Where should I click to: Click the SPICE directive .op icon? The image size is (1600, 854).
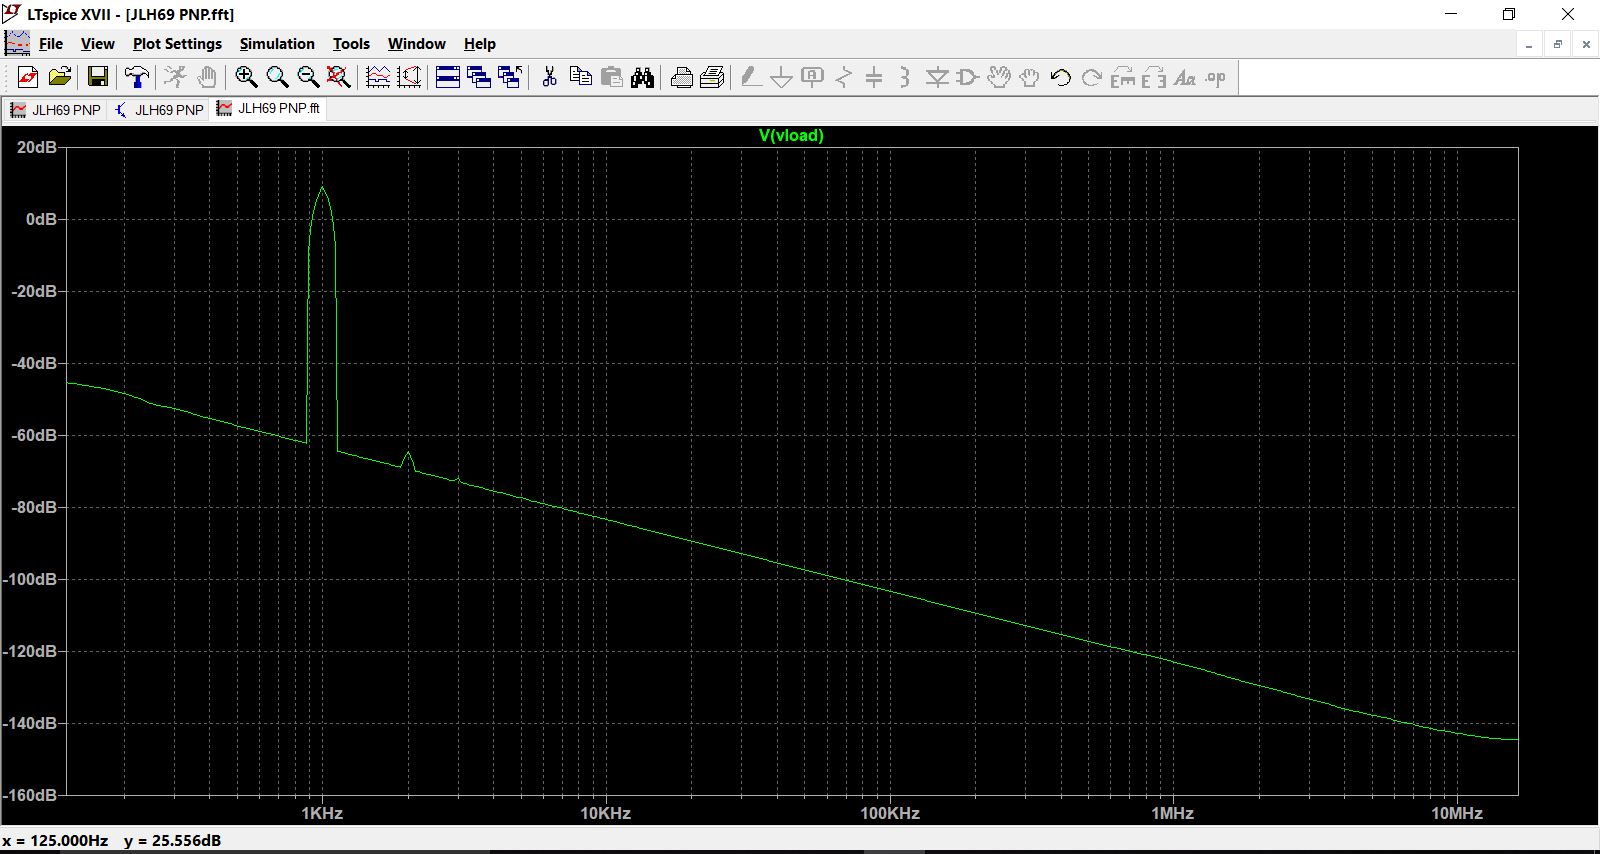coord(1216,77)
